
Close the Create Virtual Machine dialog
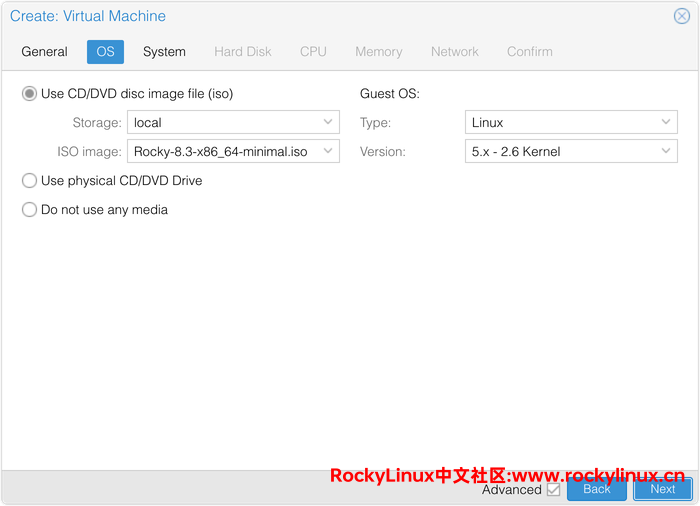click(682, 16)
